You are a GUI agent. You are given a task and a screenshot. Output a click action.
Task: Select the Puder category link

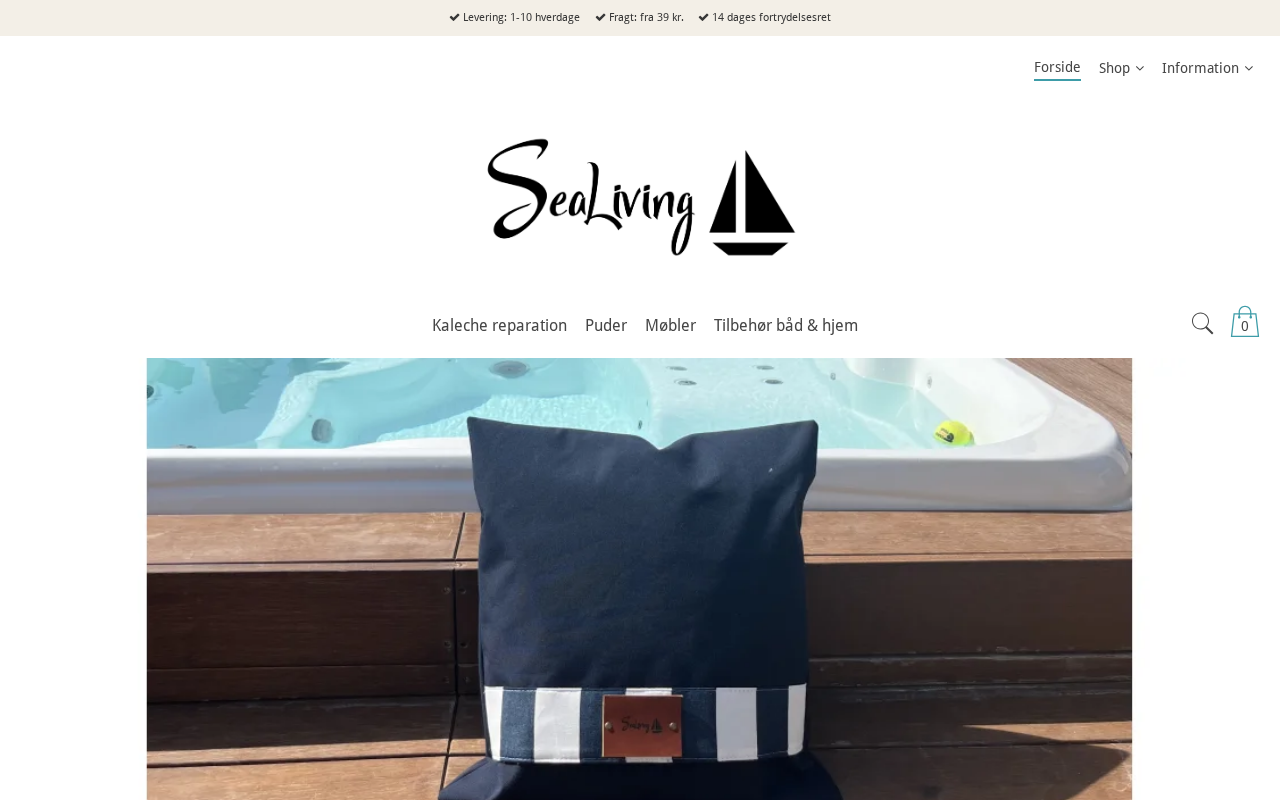pyautogui.click(x=606, y=325)
